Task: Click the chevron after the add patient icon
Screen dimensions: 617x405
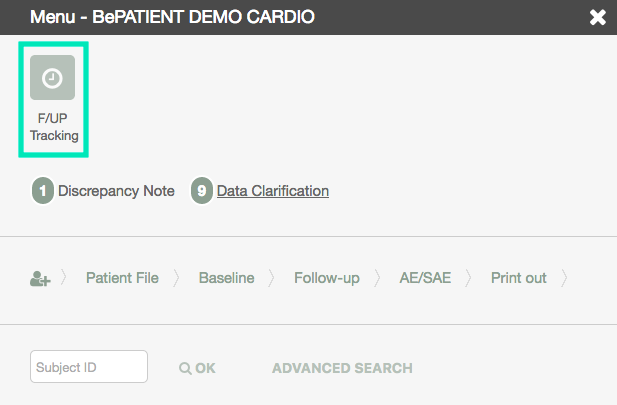Action: coord(64,278)
